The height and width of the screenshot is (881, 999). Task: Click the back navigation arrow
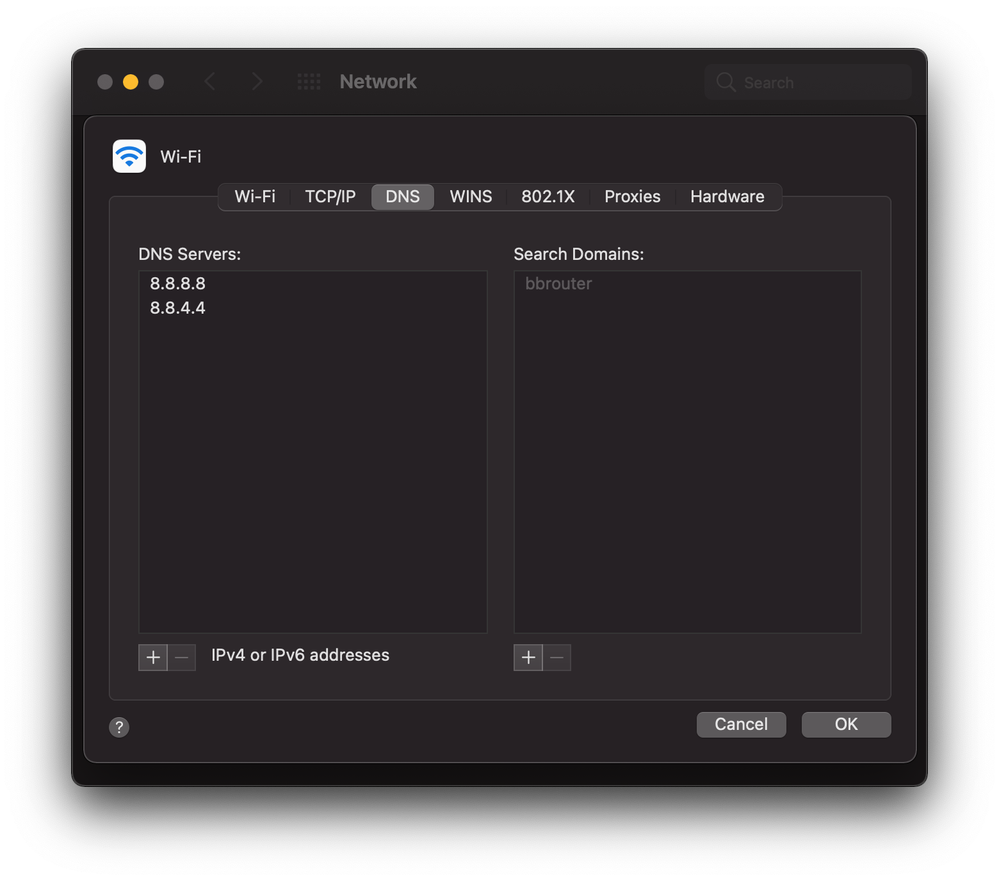click(x=210, y=81)
